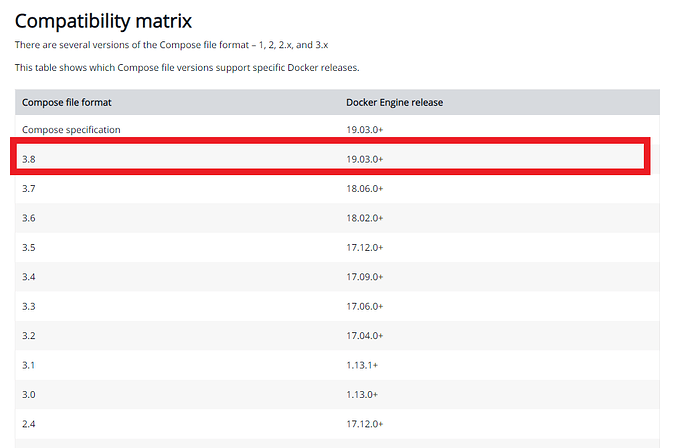The image size is (690, 448).
Task: Select the 3.7 file format cell
Action: tap(29, 188)
